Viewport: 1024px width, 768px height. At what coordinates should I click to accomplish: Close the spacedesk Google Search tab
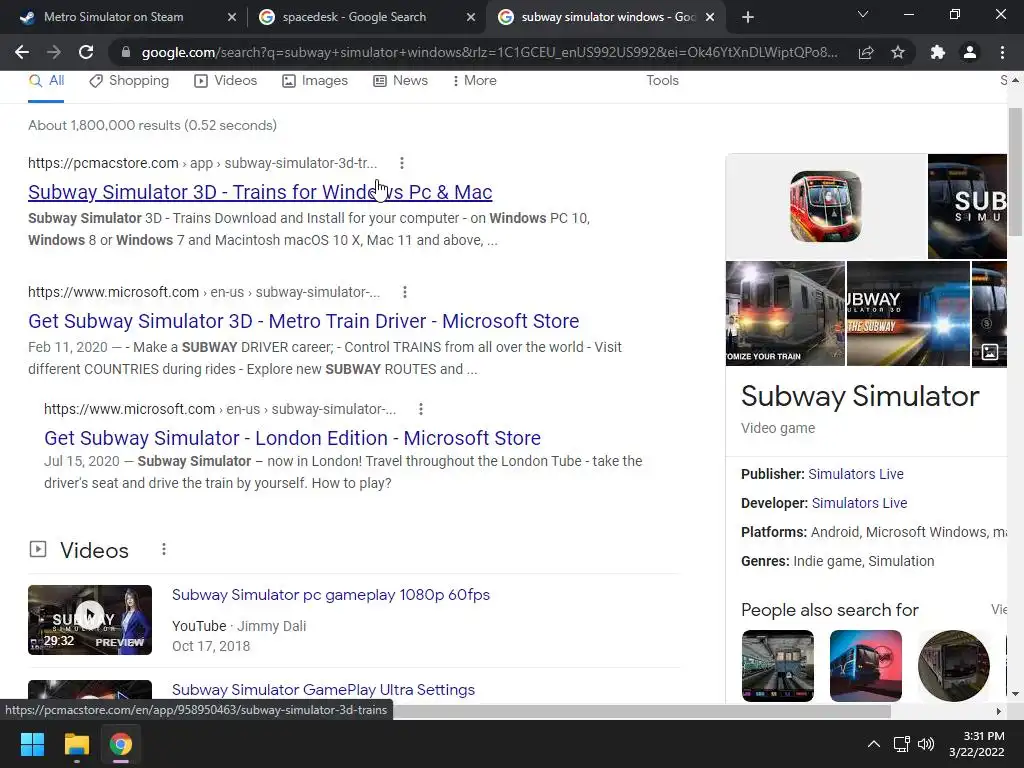[x=471, y=17]
